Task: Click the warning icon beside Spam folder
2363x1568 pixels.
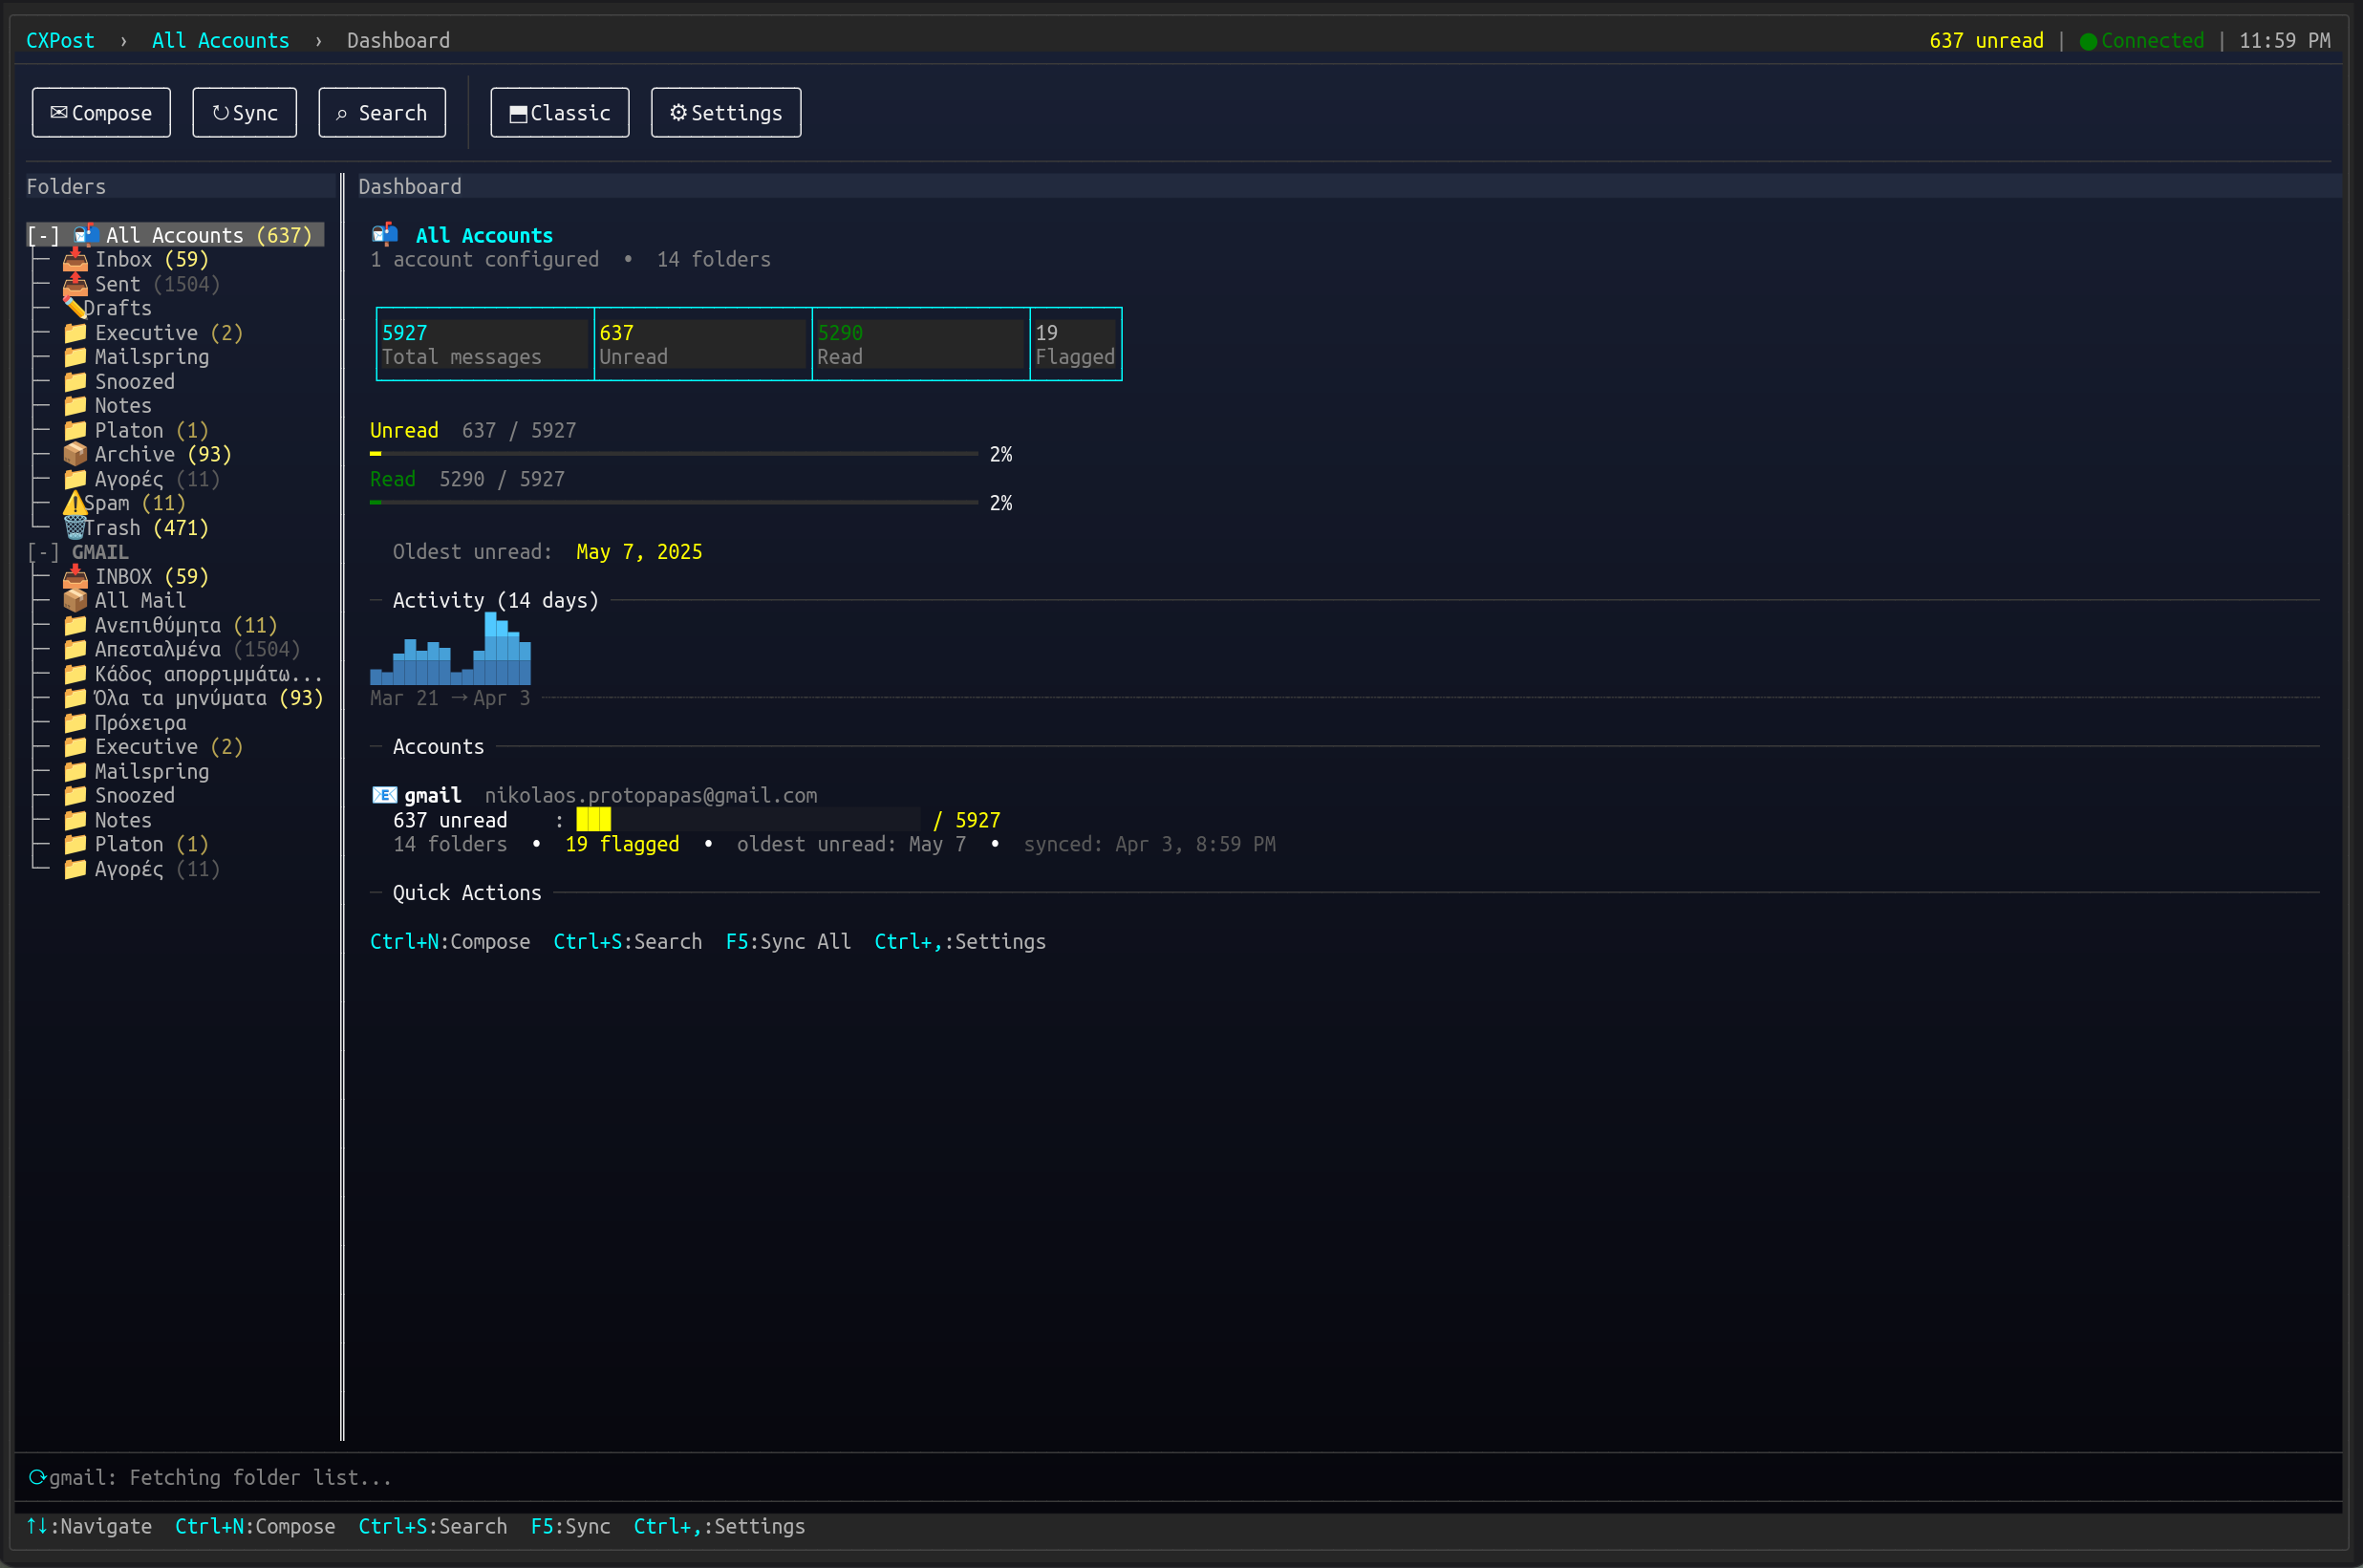Action: click(76, 503)
